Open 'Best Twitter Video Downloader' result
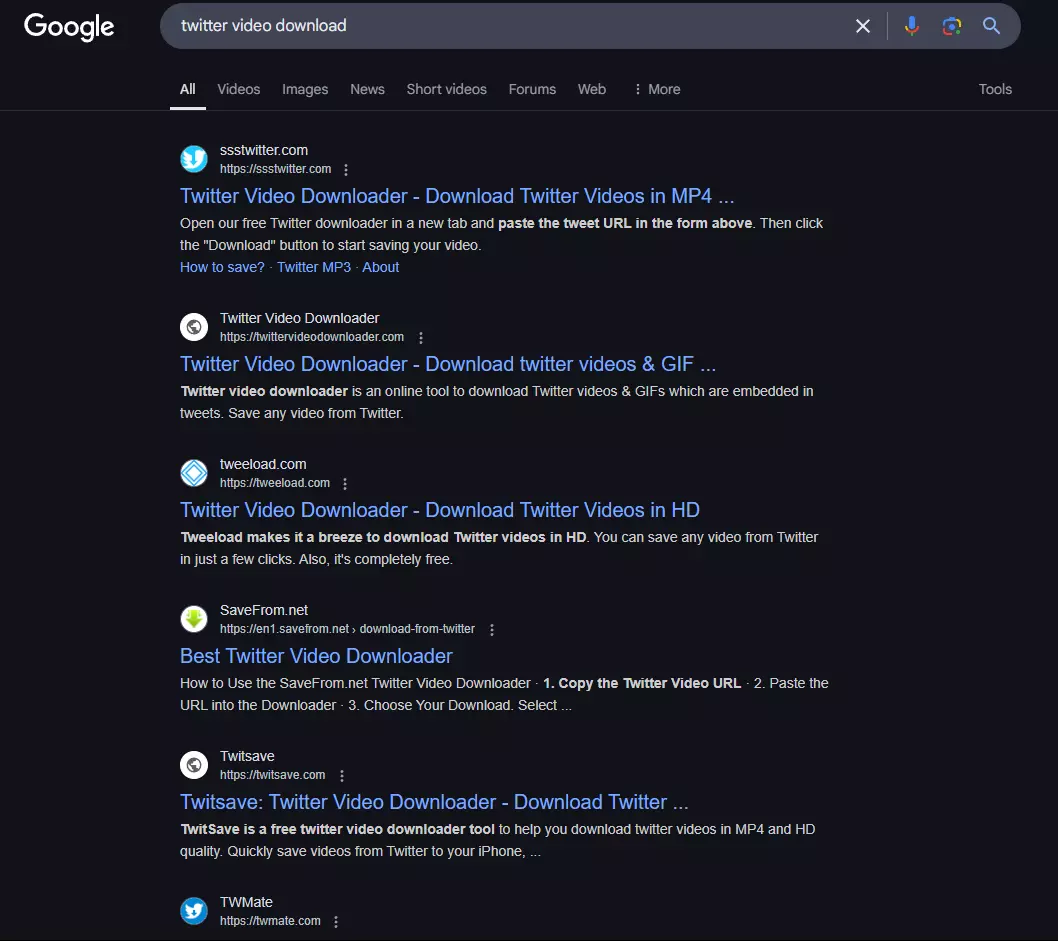Viewport: 1058px width, 941px height. [x=316, y=656]
